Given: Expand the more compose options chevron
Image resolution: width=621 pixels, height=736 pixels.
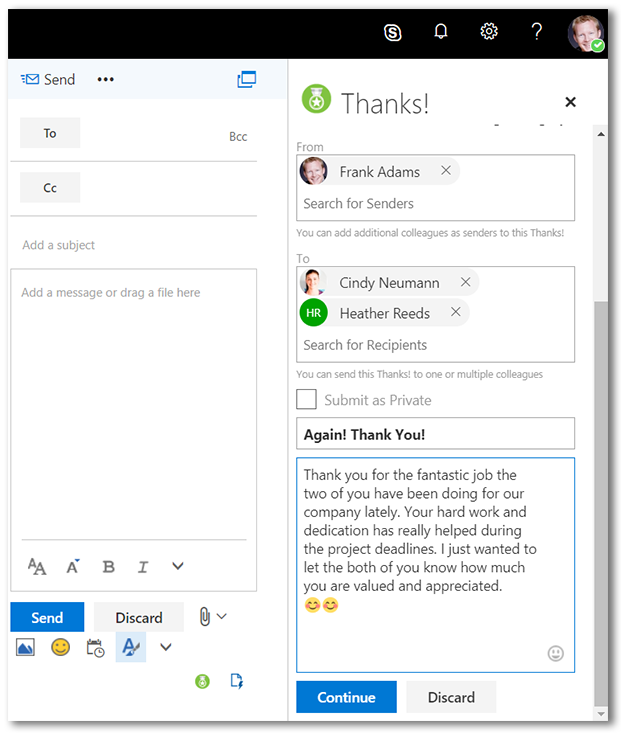Looking at the screenshot, I should coord(166,647).
